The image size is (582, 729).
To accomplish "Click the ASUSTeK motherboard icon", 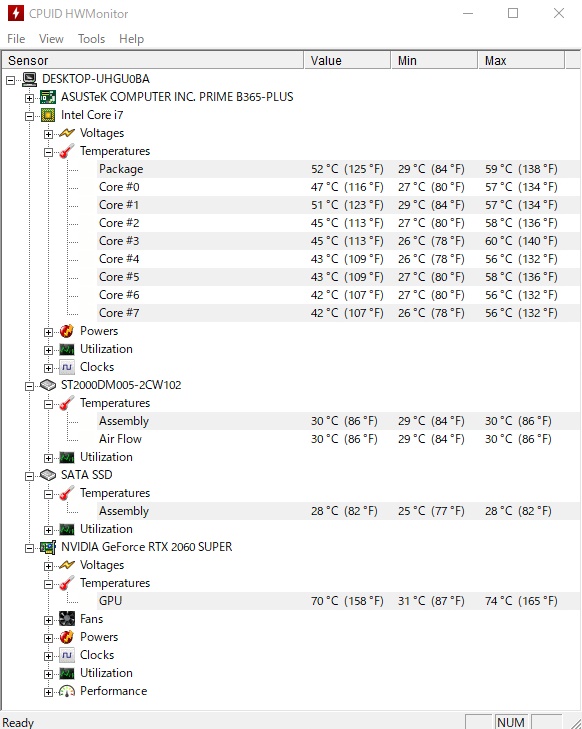I will tap(48, 97).
